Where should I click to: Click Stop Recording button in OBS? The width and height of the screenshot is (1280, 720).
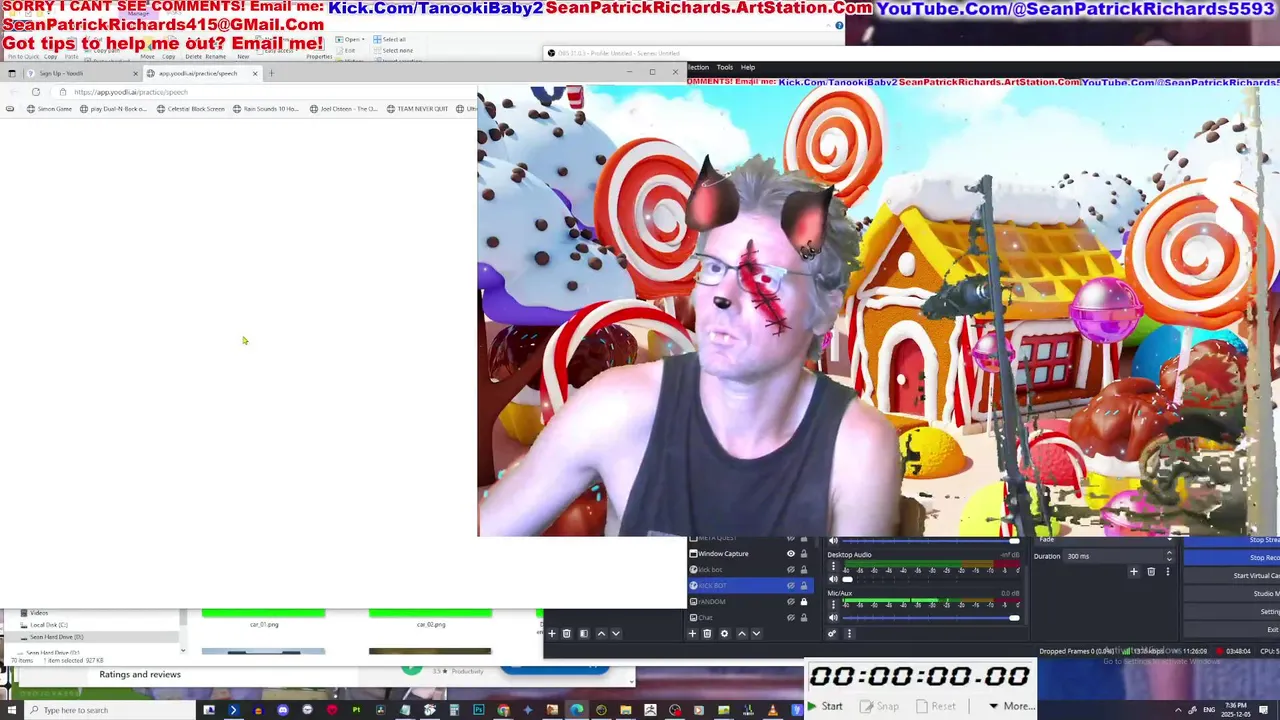(x=1232, y=557)
